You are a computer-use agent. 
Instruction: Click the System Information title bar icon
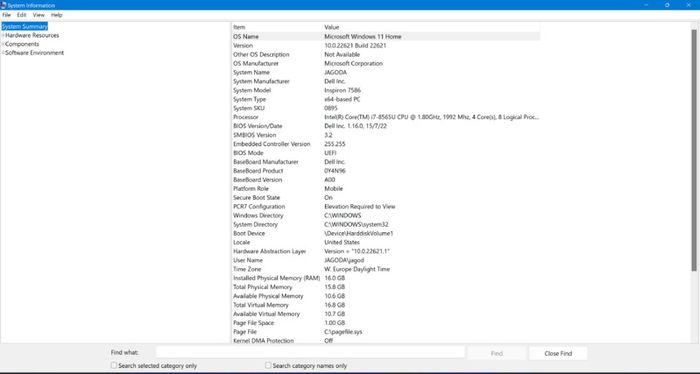pos(3,5)
